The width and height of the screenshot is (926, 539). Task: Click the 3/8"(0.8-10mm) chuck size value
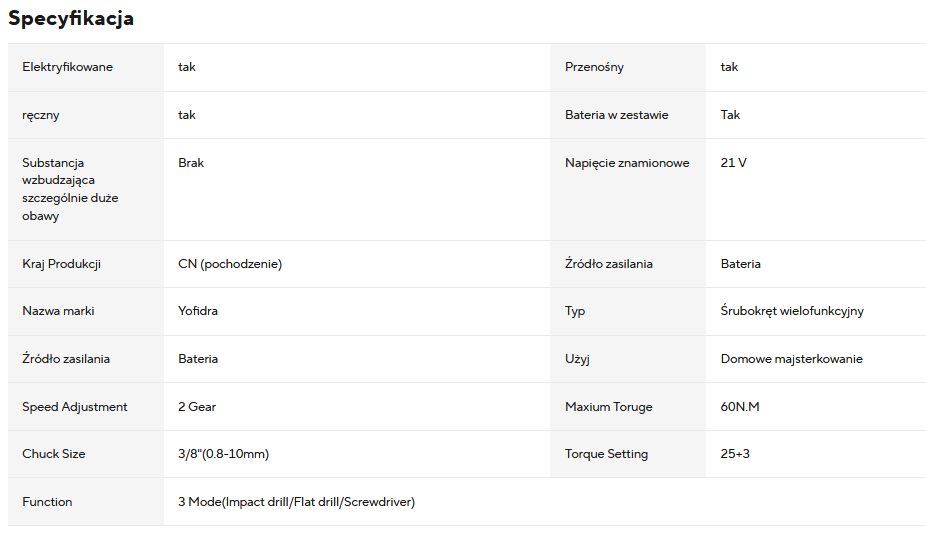(x=224, y=454)
